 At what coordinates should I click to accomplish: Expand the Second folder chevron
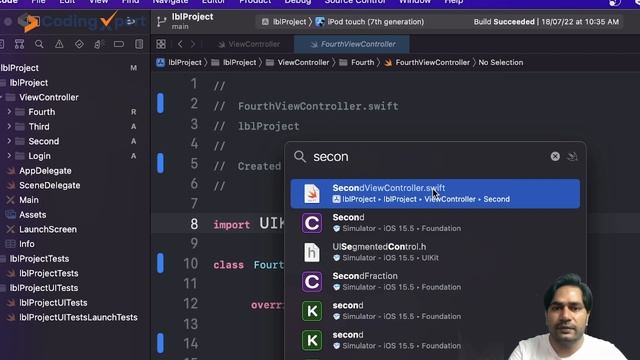click(x=9, y=141)
